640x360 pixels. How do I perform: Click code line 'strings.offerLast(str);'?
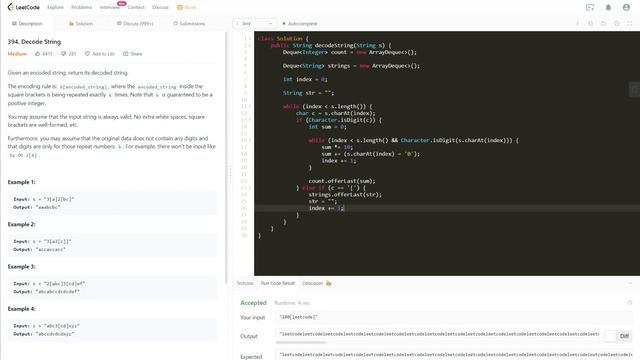pos(345,195)
